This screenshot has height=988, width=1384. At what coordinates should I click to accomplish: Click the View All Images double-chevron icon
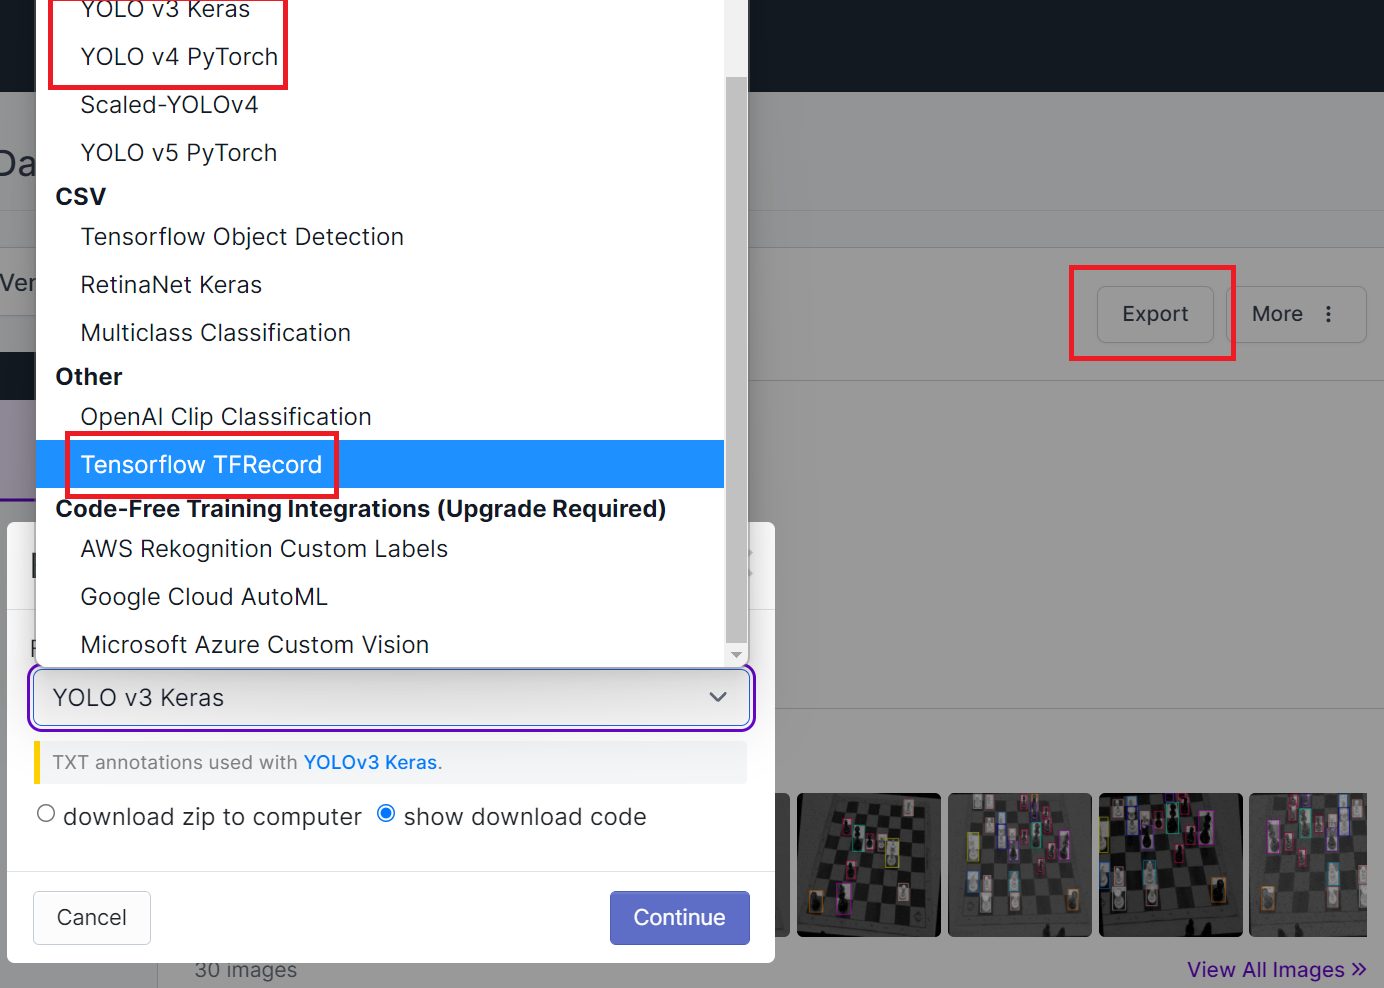(1358, 969)
